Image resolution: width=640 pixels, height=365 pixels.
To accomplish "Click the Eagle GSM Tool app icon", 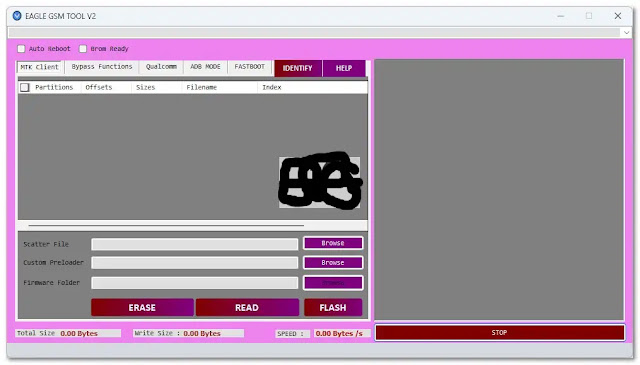I will (x=17, y=16).
